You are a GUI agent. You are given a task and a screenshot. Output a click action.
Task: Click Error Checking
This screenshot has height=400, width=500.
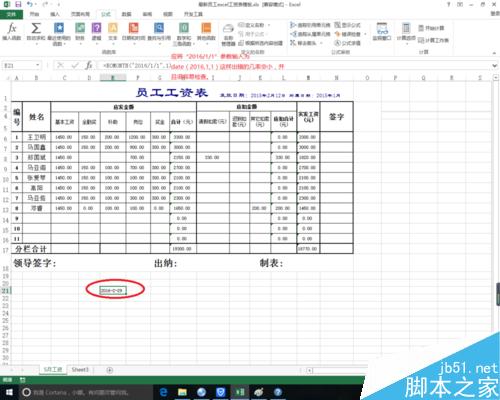(x=350, y=34)
